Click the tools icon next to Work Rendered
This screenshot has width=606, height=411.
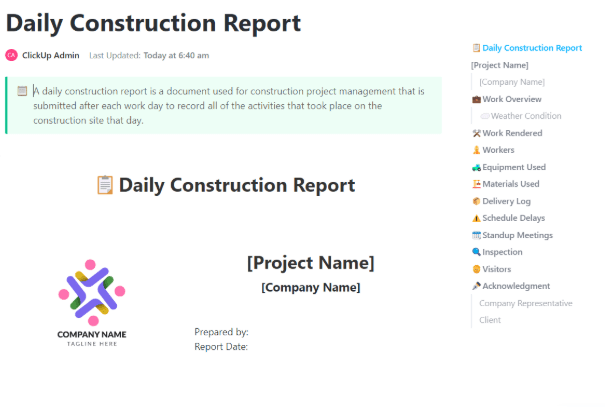[x=476, y=133]
